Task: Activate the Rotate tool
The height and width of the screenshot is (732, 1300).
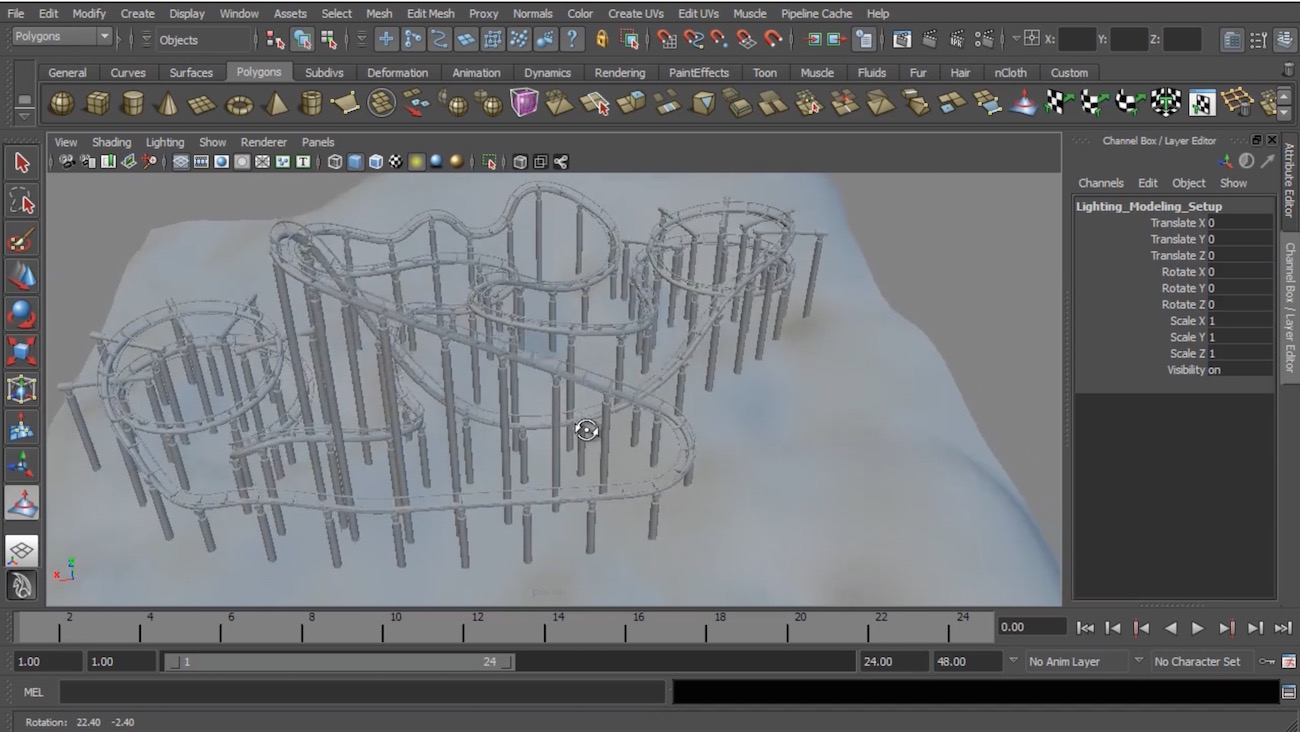Action: [x=21, y=314]
